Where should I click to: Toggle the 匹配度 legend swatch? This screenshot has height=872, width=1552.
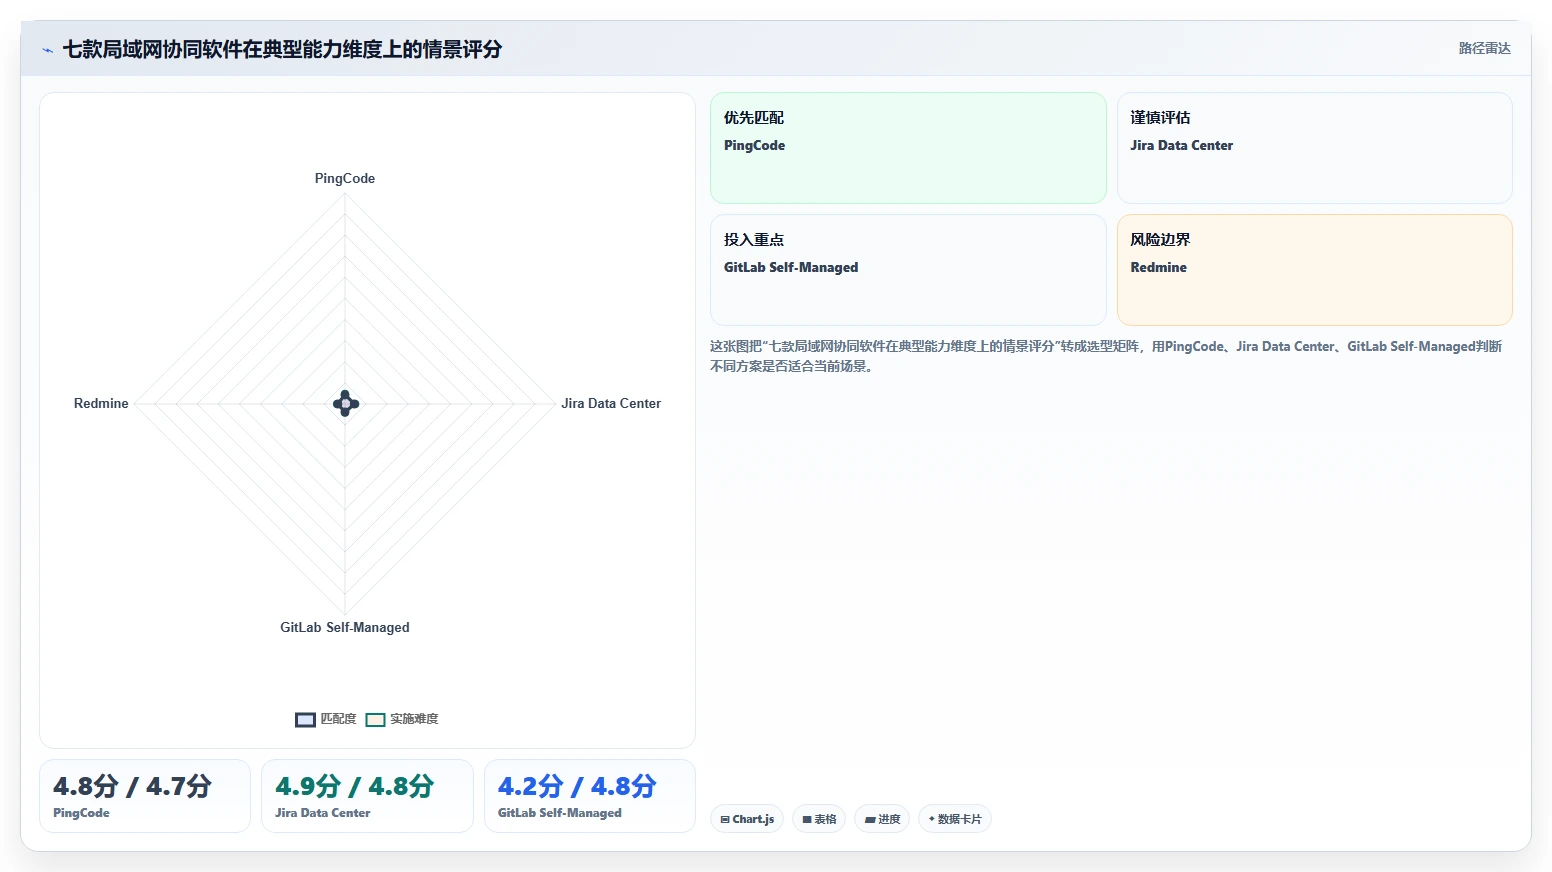[x=306, y=719]
